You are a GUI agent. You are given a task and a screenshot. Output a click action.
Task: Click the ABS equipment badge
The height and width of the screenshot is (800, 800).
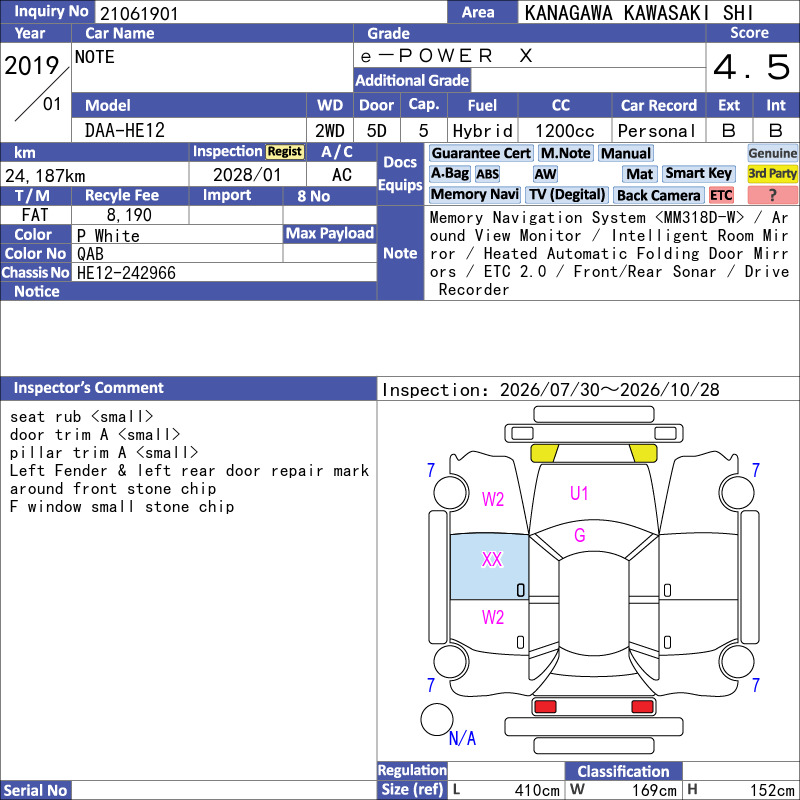pos(487,174)
